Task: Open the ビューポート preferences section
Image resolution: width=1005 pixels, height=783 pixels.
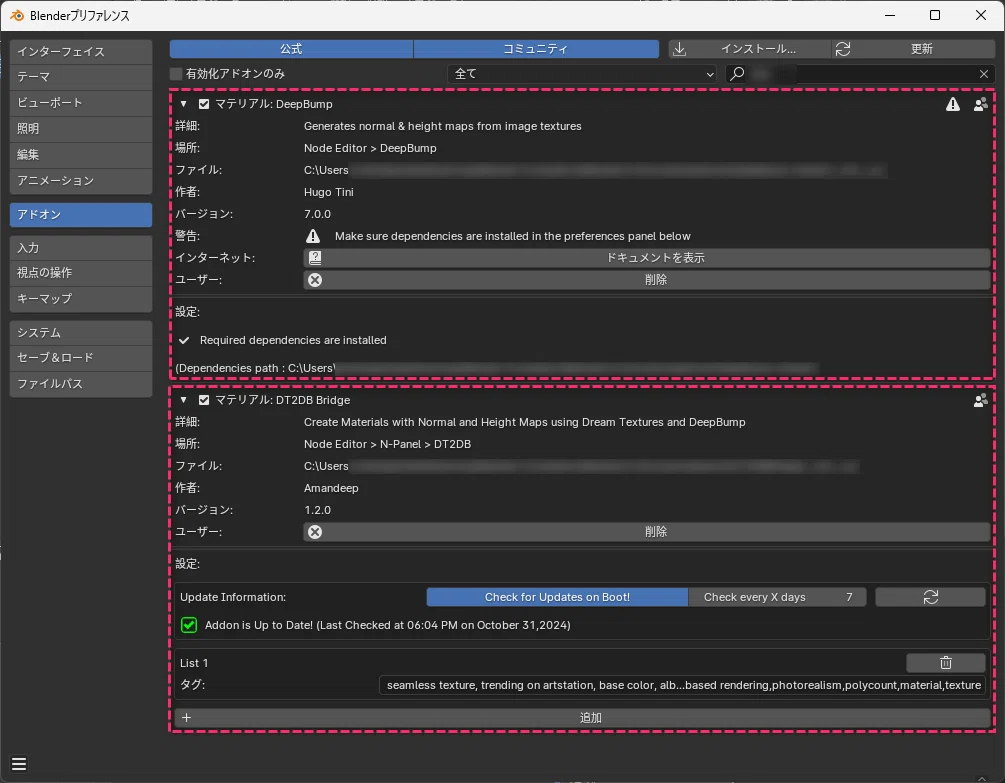Action: click(x=81, y=103)
